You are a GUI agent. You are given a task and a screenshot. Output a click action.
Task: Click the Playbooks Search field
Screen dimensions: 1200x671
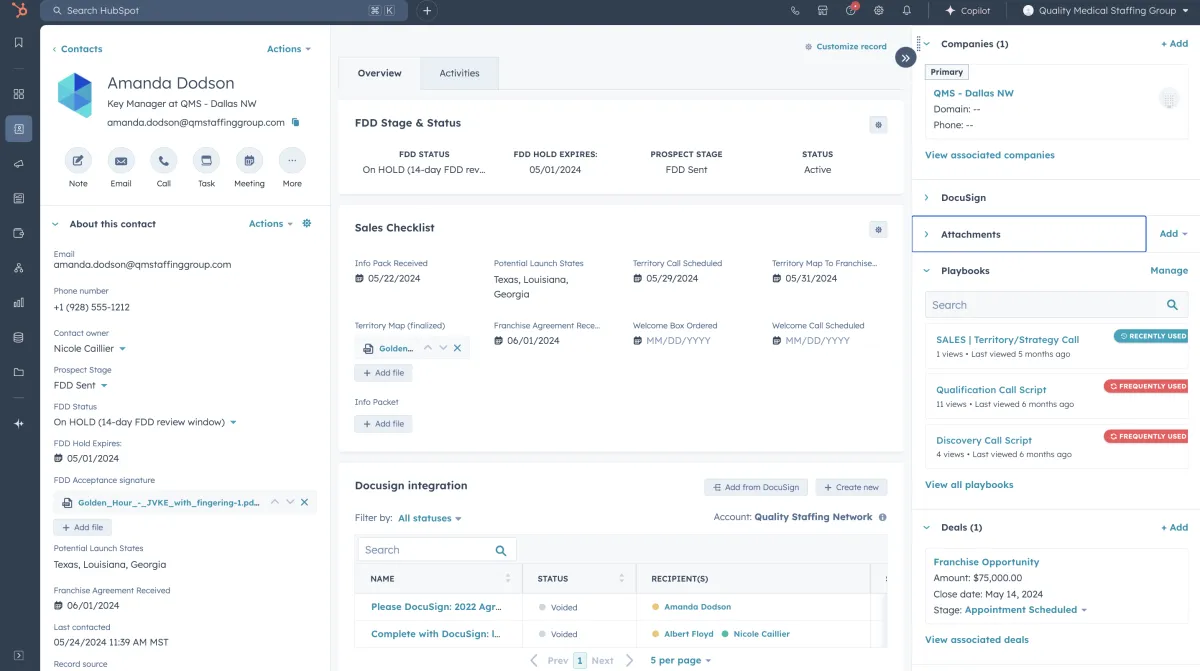click(1056, 305)
